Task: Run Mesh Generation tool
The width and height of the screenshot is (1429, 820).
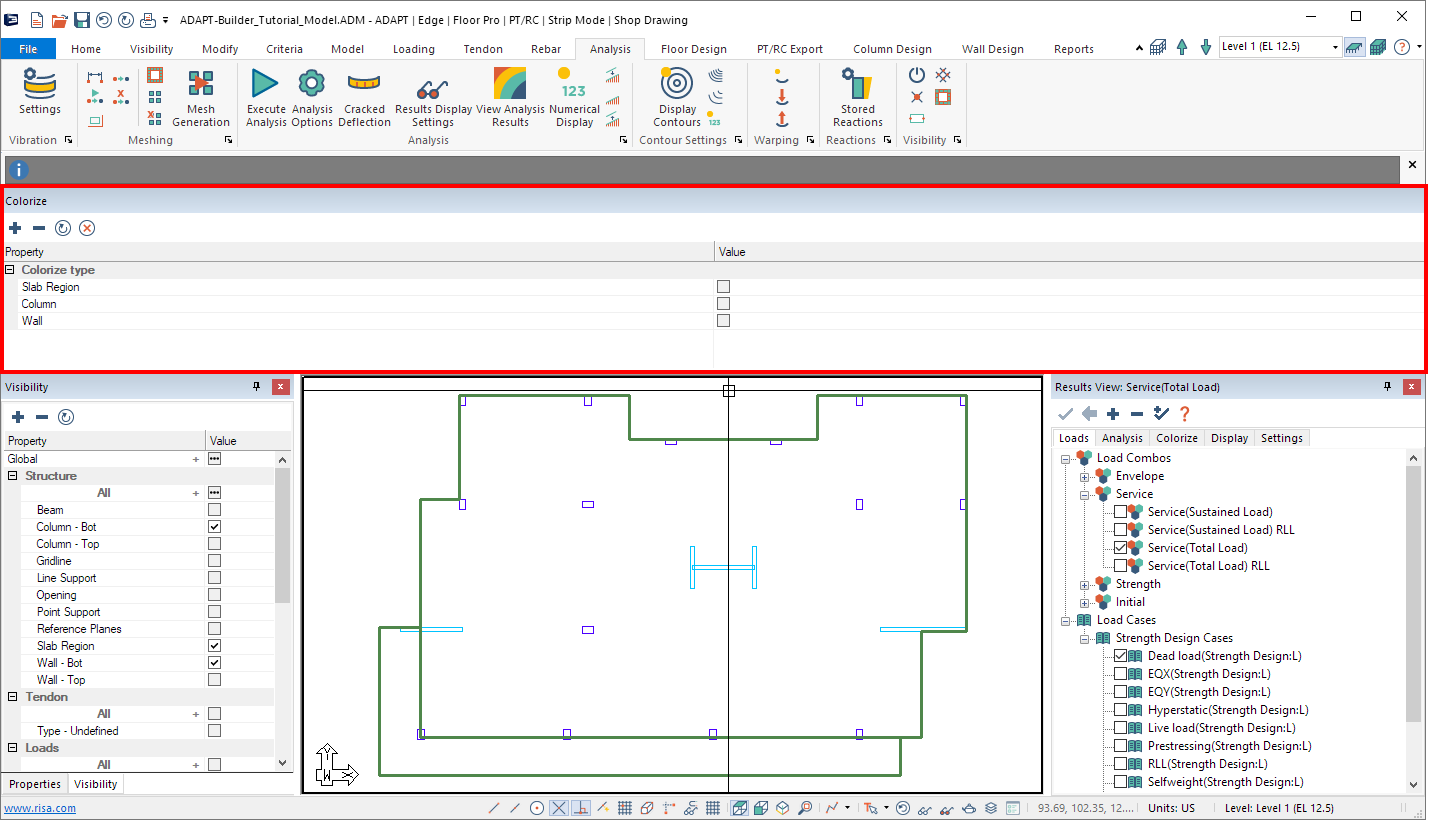Action: [x=201, y=85]
